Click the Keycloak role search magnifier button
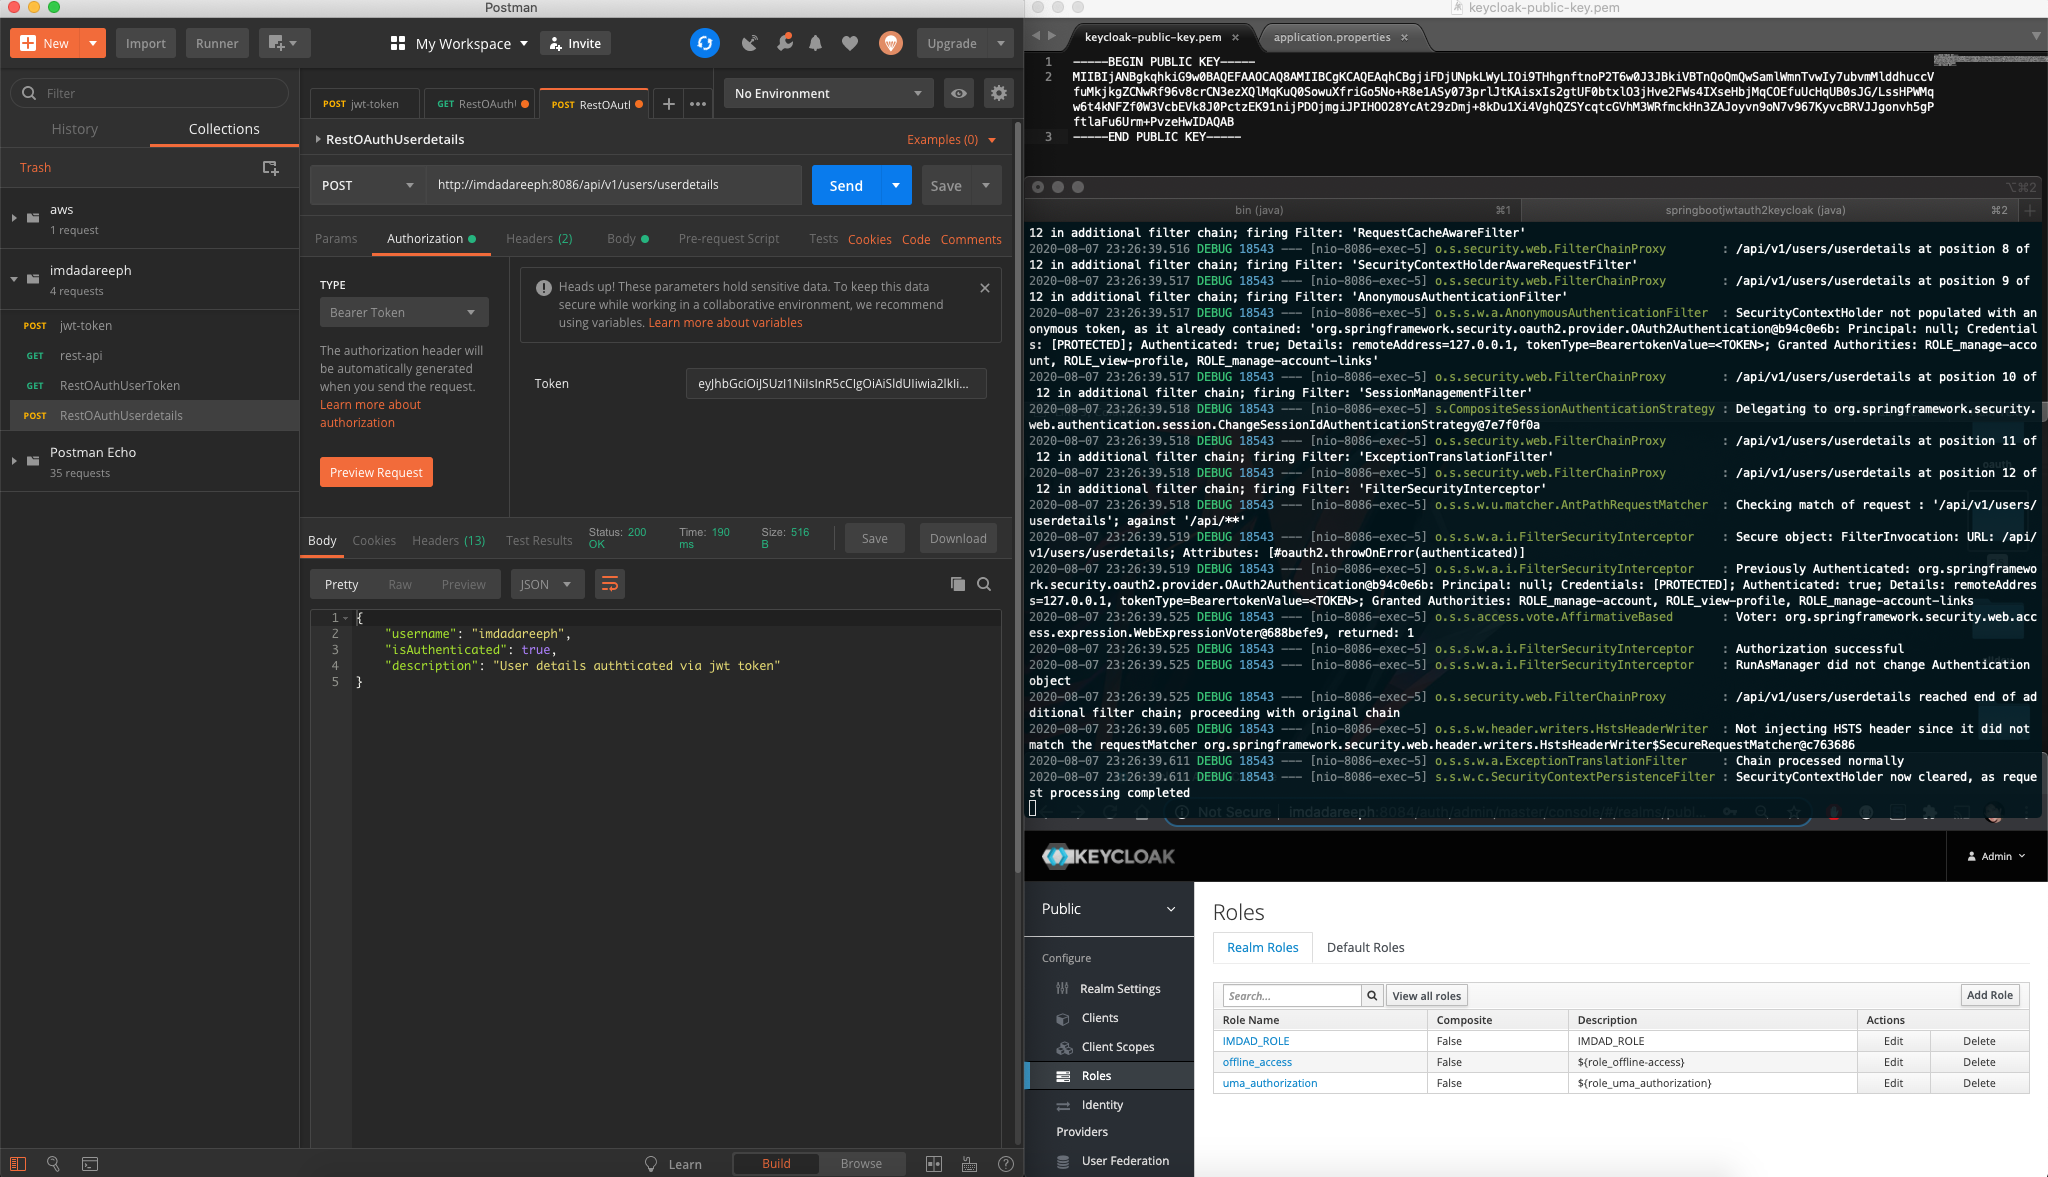The image size is (2048, 1177). tap(1372, 995)
